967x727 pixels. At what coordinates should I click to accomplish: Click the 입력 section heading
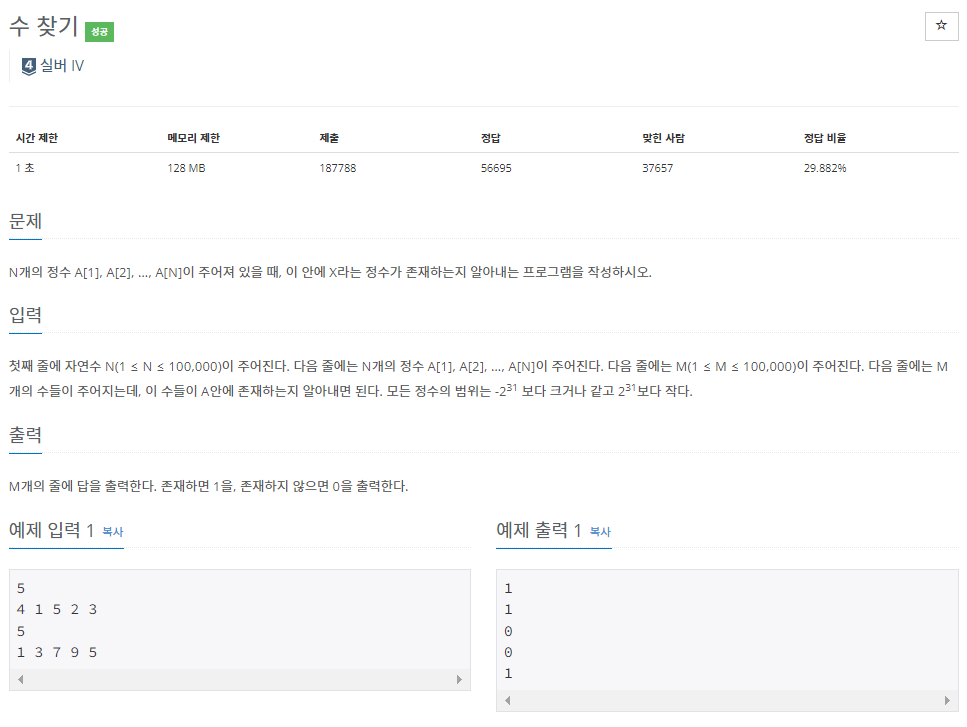pos(25,315)
